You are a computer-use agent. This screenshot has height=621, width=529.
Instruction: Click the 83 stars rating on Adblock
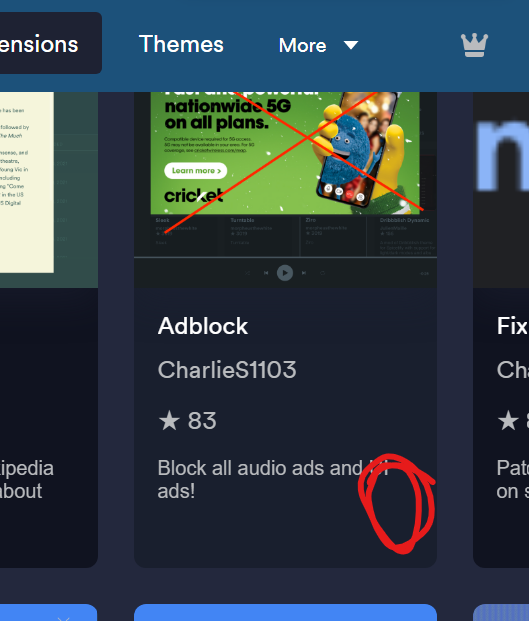coord(187,420)
